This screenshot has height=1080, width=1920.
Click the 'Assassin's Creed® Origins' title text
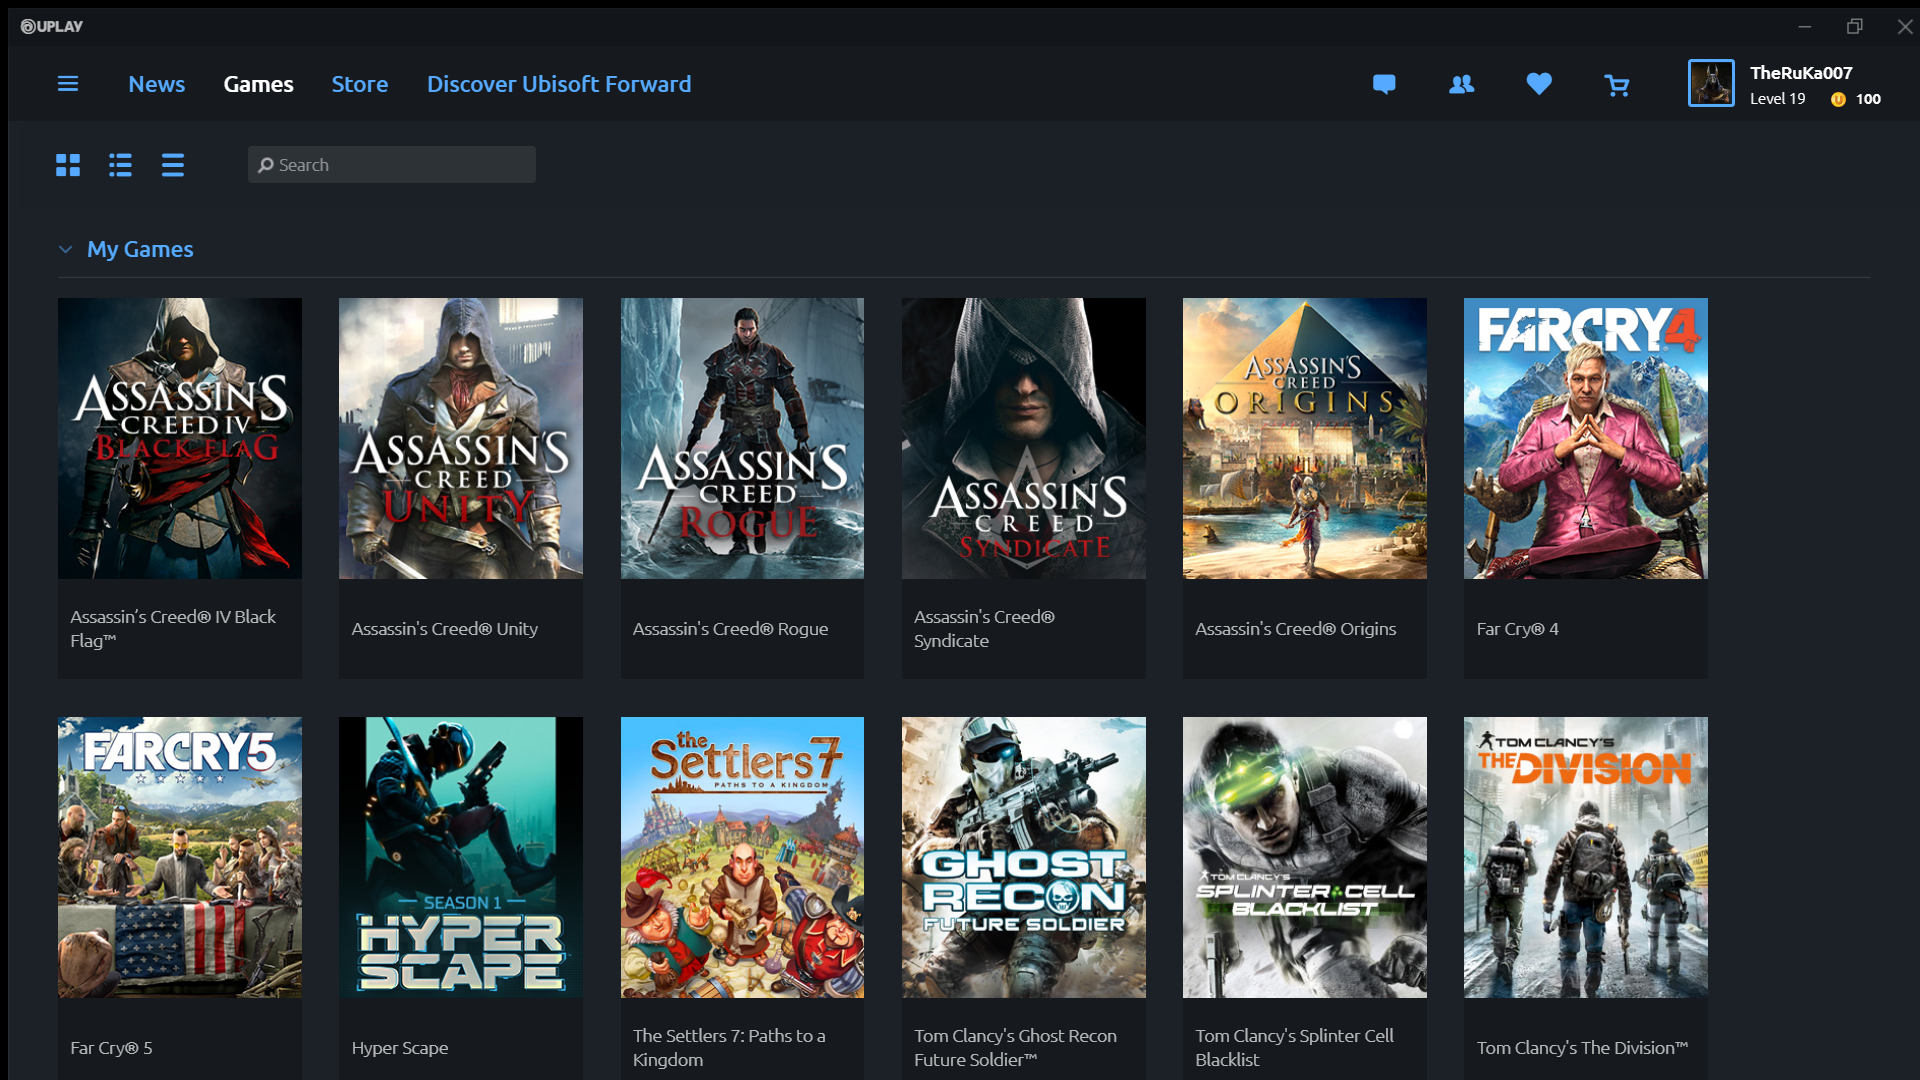click(1295, 629)
